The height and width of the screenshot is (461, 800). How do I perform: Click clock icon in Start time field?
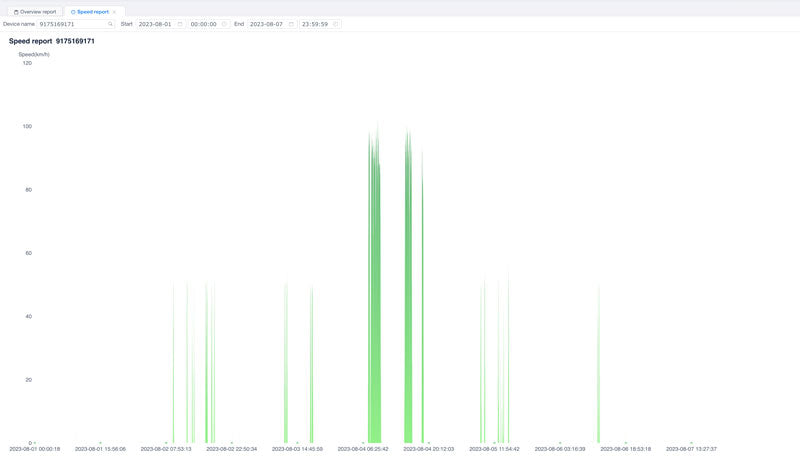tap(224, 23)
